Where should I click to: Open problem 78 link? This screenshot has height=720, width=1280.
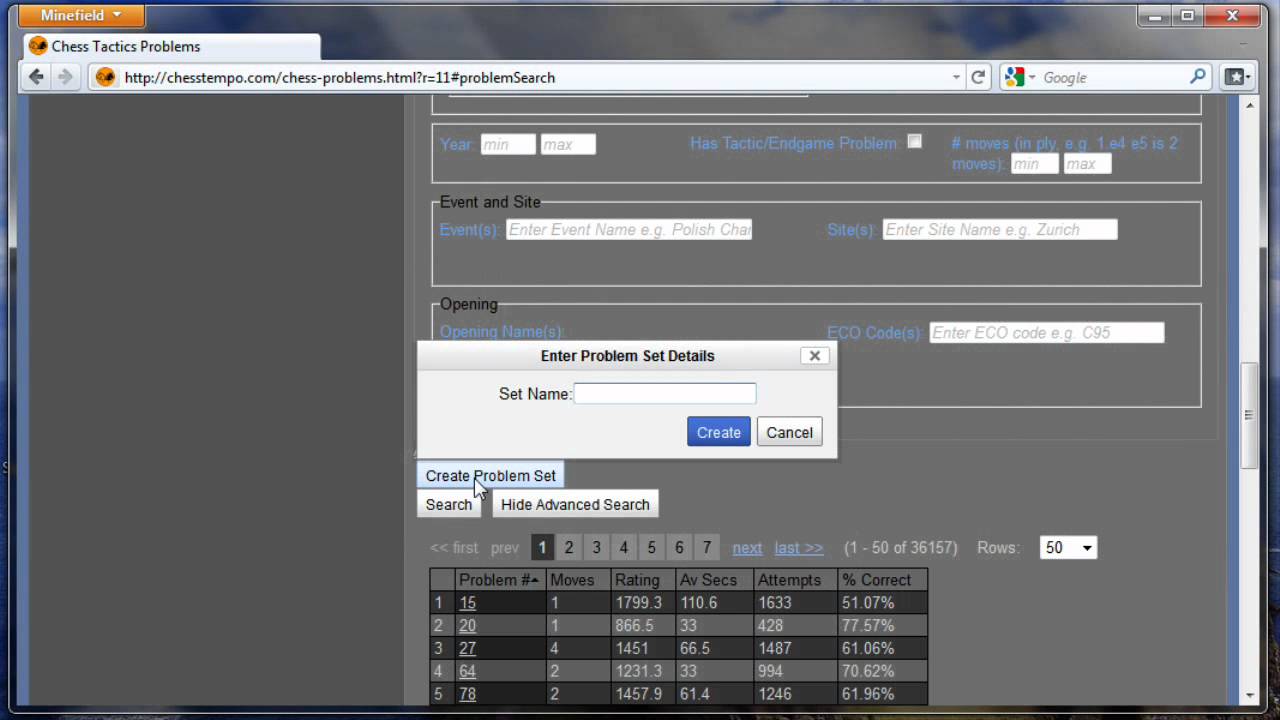pyautogui.click(x=467, y=694)
